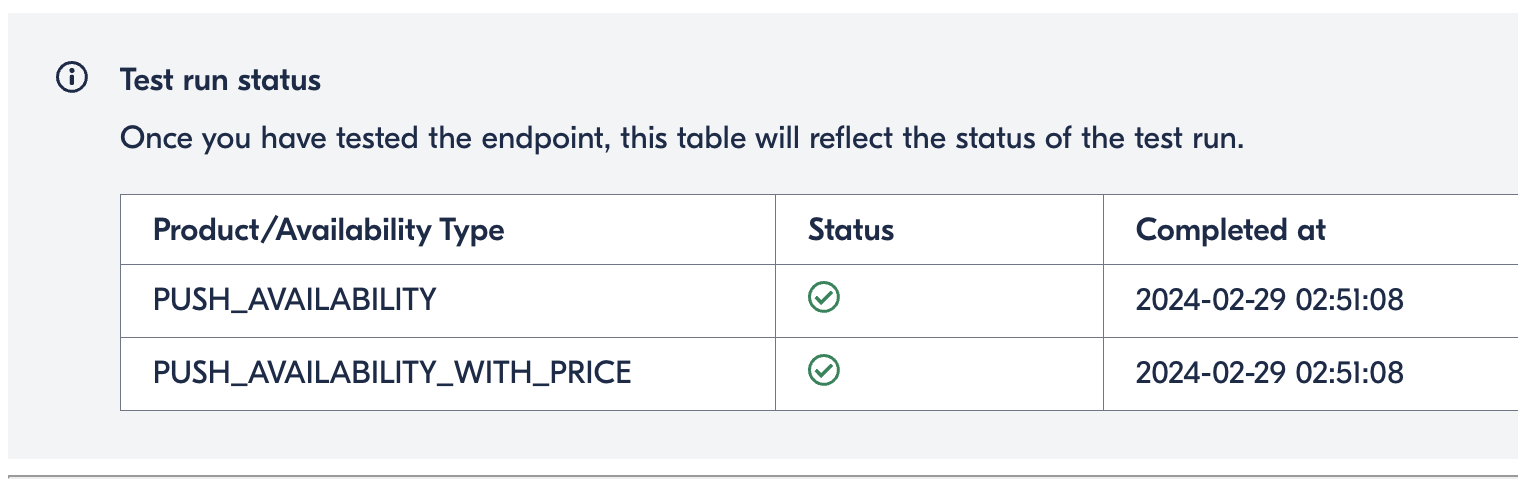Click the "Completed at" column header
The image size is (1518, 498).
click(x=1230, y=230)
